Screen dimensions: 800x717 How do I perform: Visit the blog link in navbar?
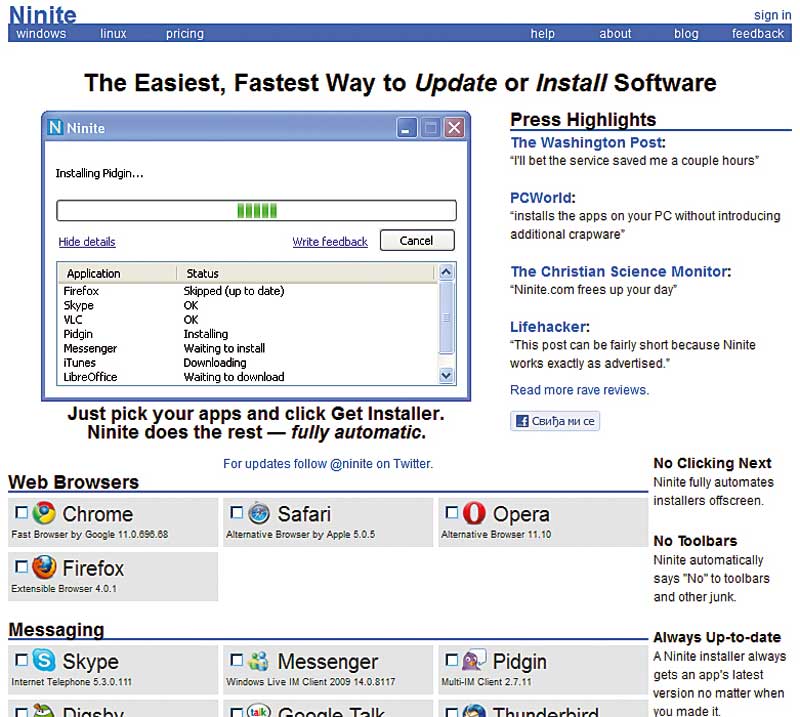[686, 34]
